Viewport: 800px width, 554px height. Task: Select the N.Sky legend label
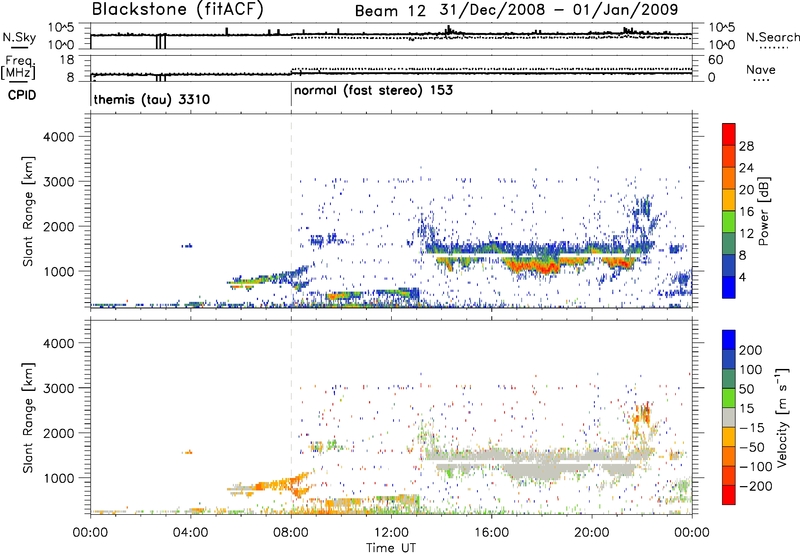click(x=19, y=37)
